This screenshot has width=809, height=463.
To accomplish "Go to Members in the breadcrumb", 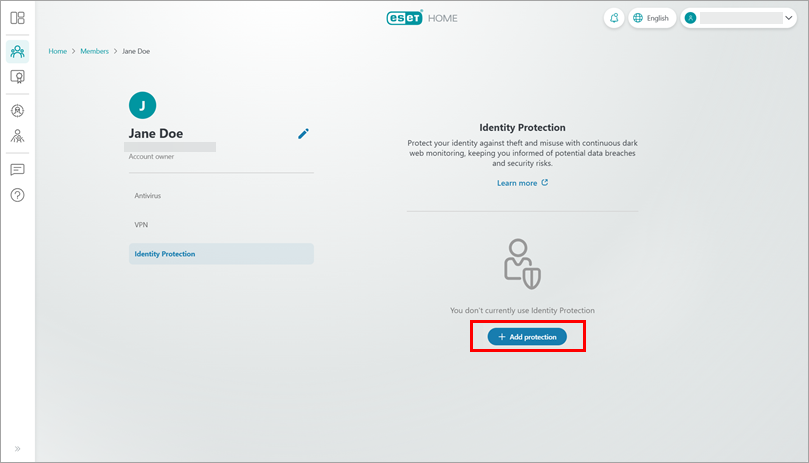I will (95, 51).
